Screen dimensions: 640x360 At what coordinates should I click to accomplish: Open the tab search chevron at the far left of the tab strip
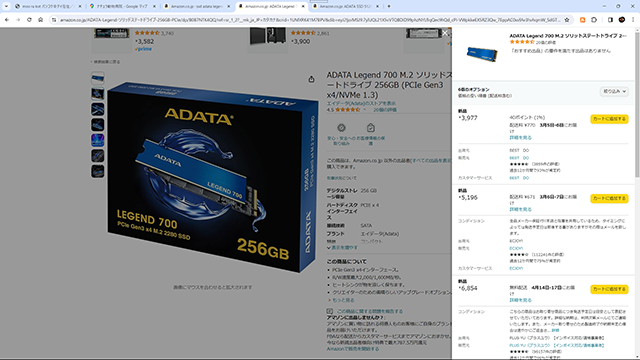[6, 6]
